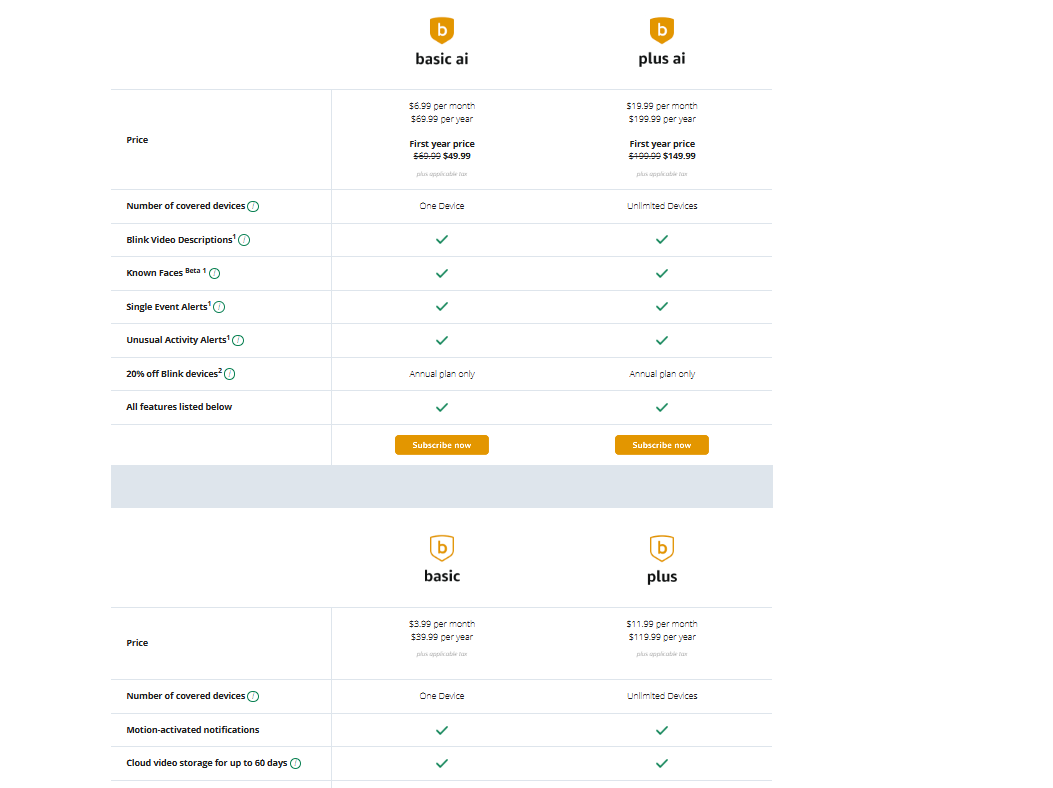Subscribe now to the basic ai plan

tap(442, 445)
